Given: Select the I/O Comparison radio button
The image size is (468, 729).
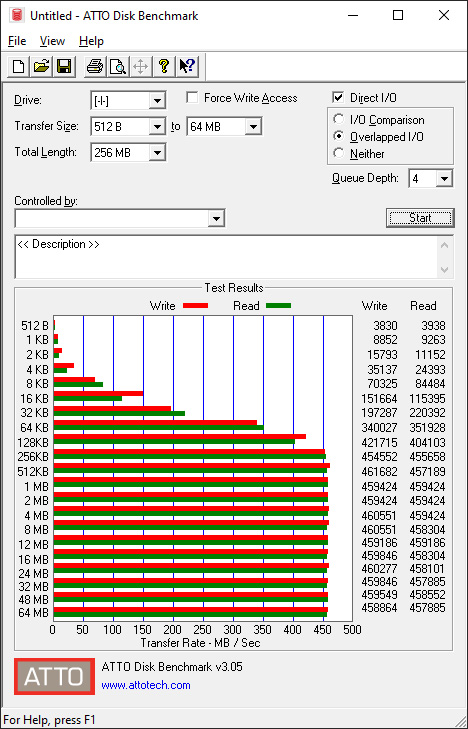Looking at the screenshot, I should click(339, 119).
